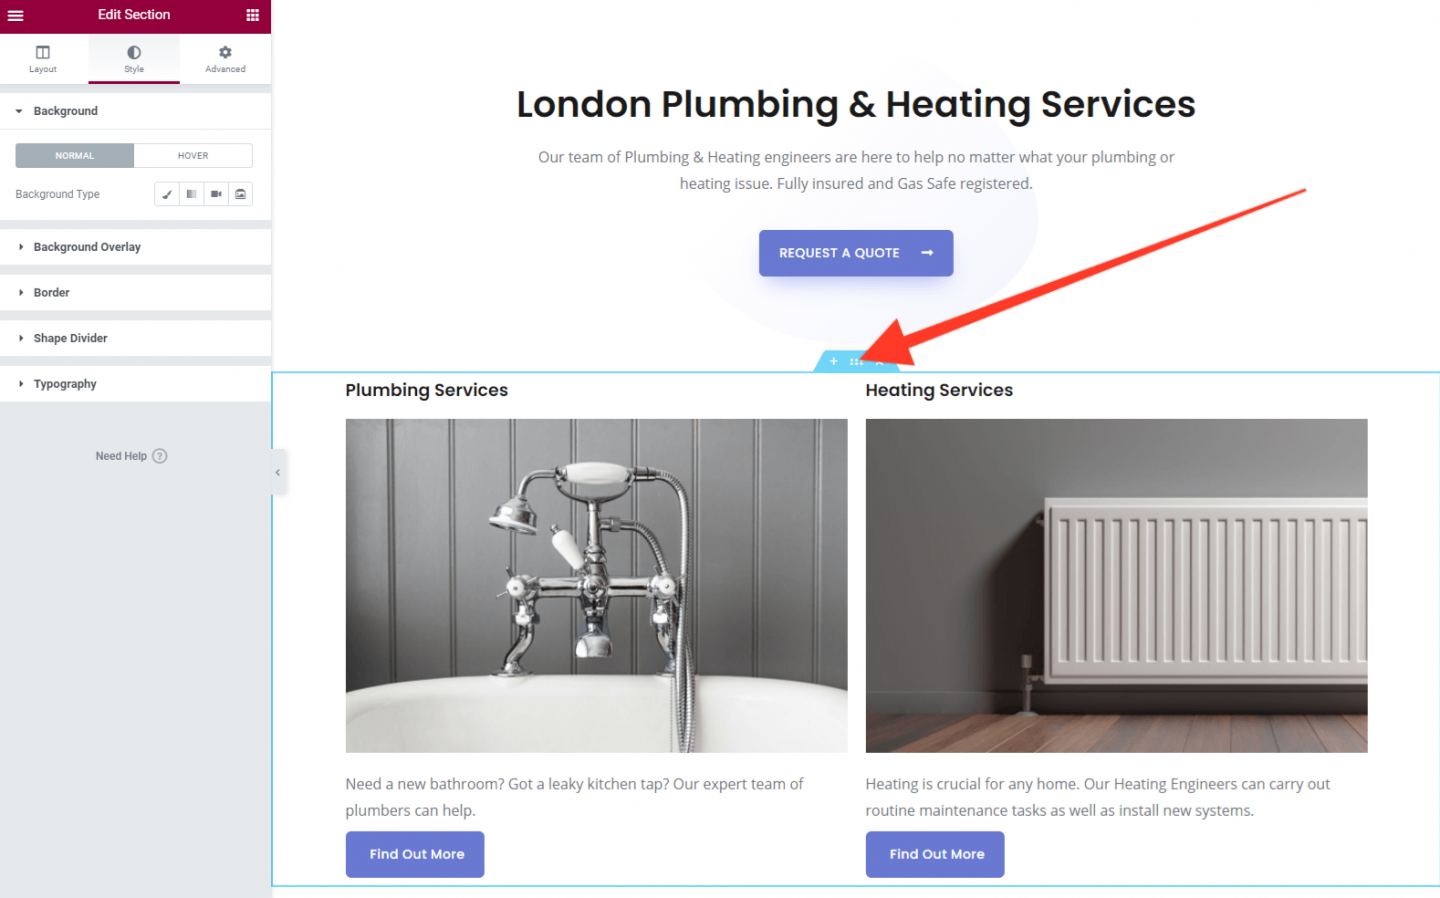Collapse the editor panel with the arrow handle

tap(278, 472)
